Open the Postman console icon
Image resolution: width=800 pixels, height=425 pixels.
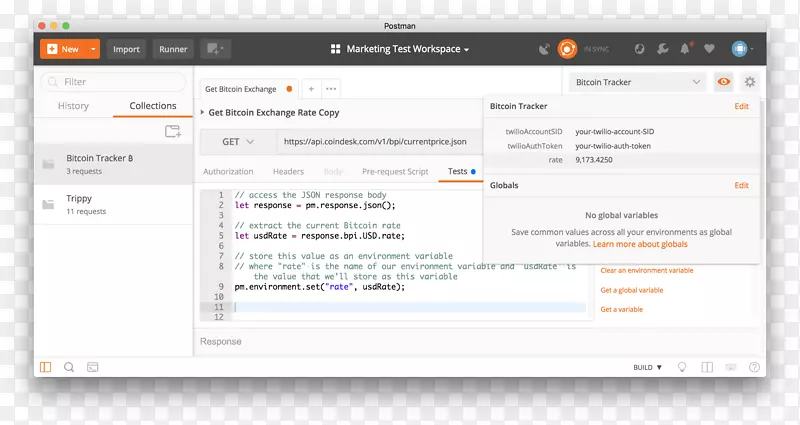coord(93,367)
